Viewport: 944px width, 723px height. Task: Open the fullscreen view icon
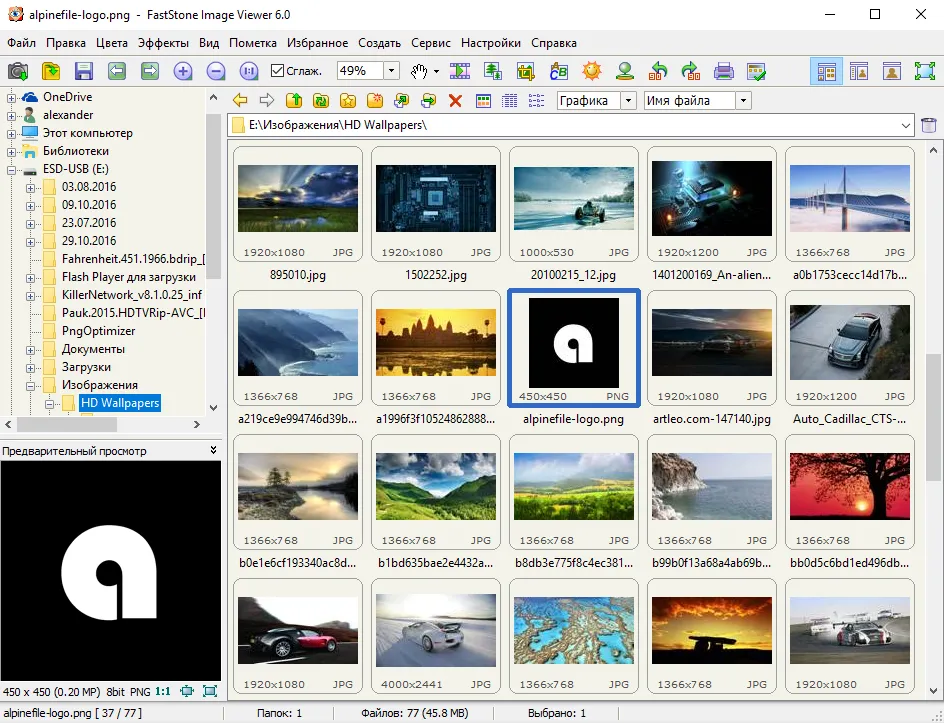[x=925, y=71]
